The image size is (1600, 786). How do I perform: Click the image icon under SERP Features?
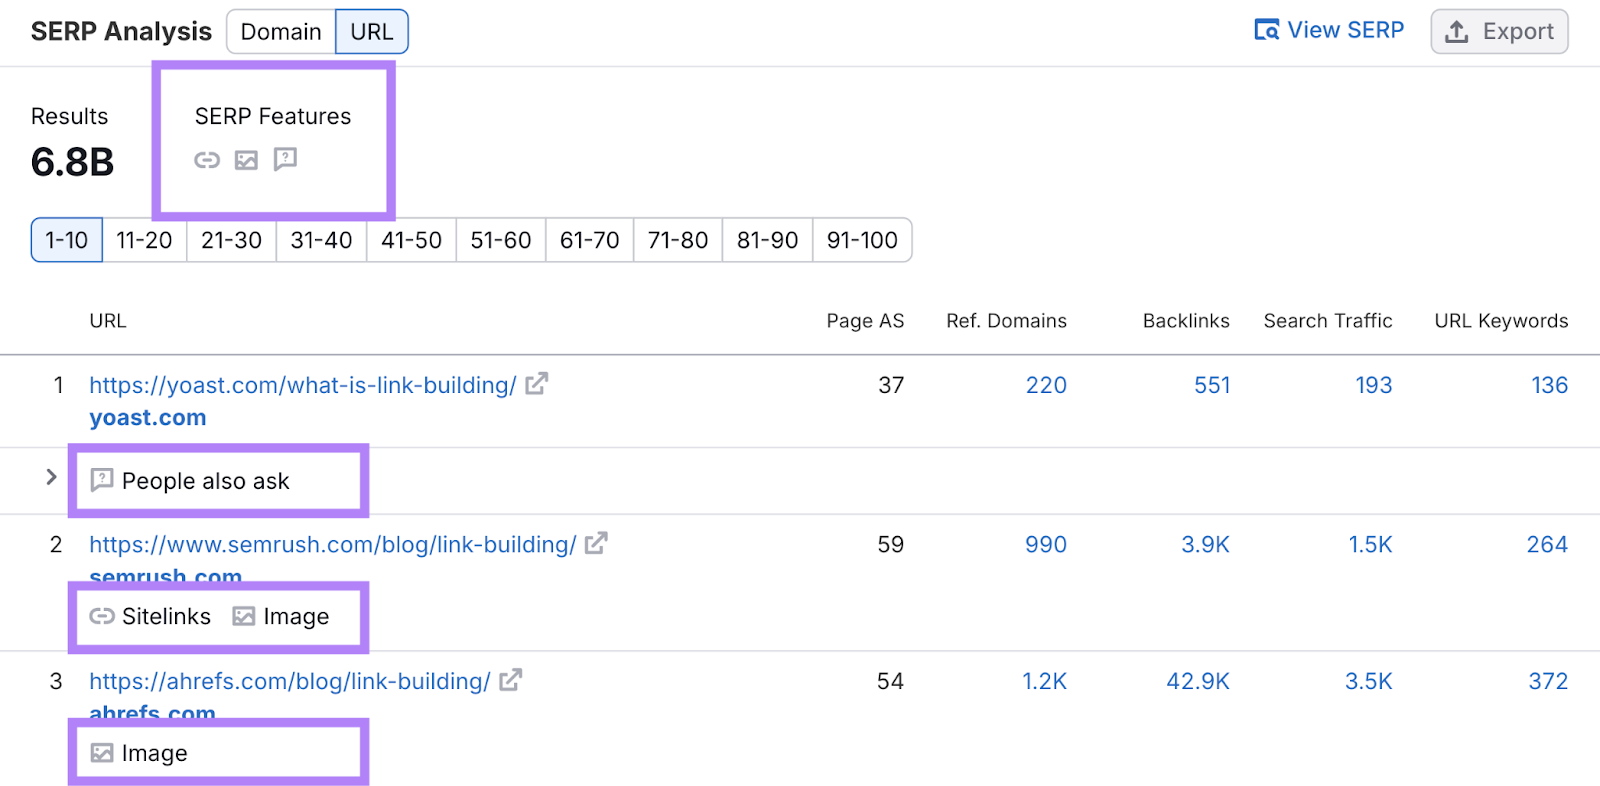pyautogui.click(x=246, y=160)
